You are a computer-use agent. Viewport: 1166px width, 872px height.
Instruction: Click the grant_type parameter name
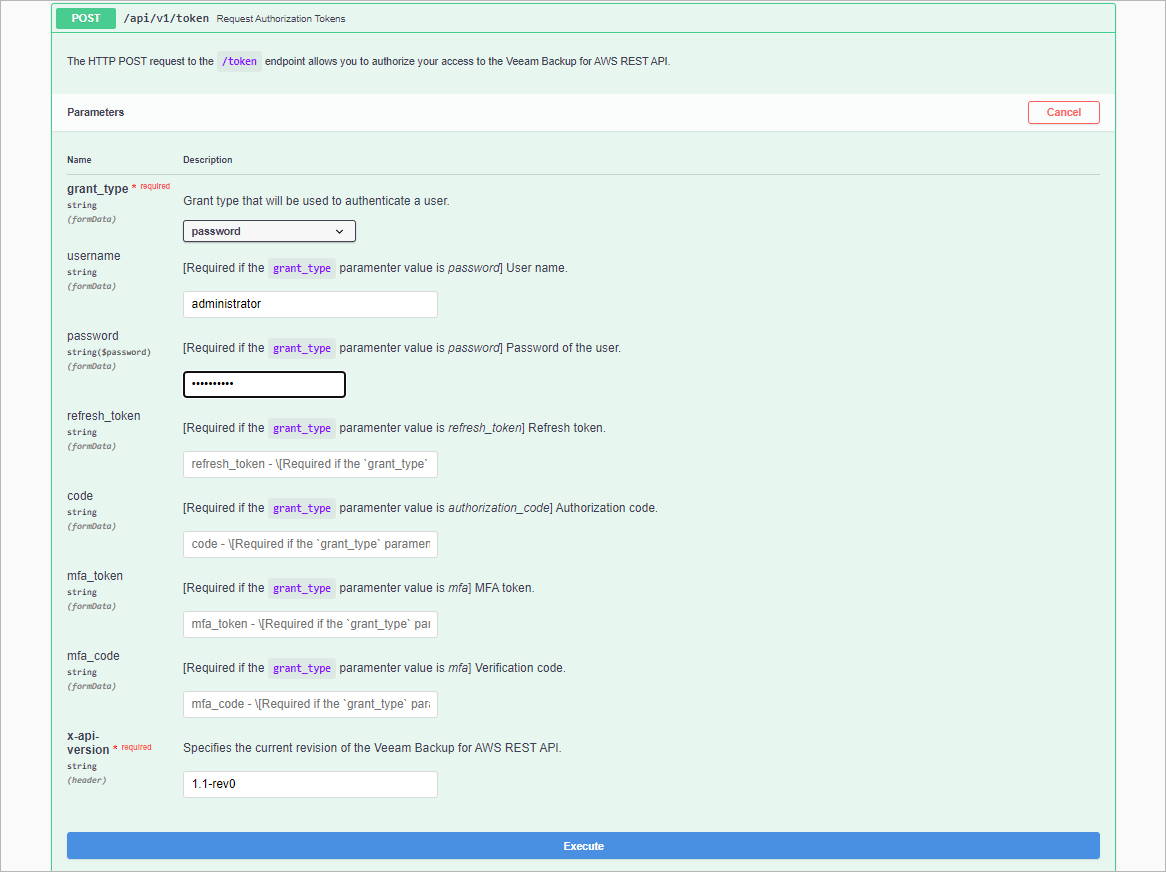tap(97, 189)
